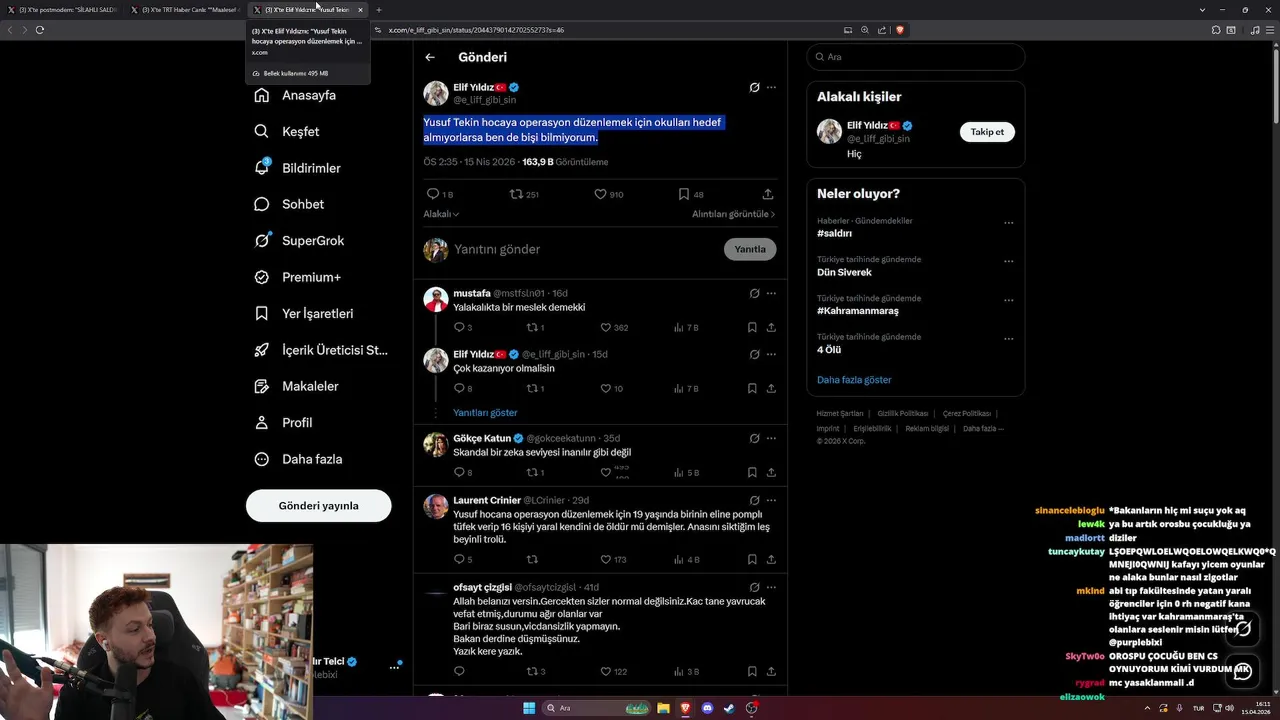Like mustafa's reply with 362 likes
This screenshot has height=720, width=1280.
coord(614,327)
